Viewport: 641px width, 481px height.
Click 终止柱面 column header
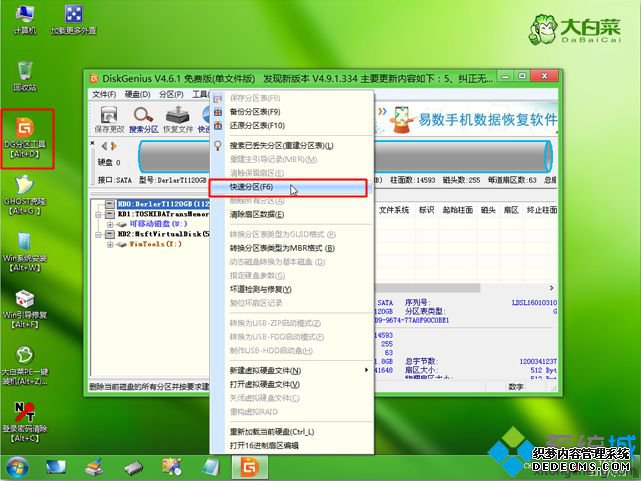pyautogui.click(x=542, y=210)
